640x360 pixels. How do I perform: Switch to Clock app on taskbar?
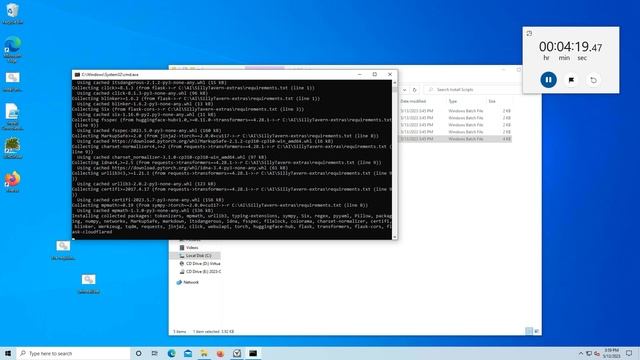[237, 353]
